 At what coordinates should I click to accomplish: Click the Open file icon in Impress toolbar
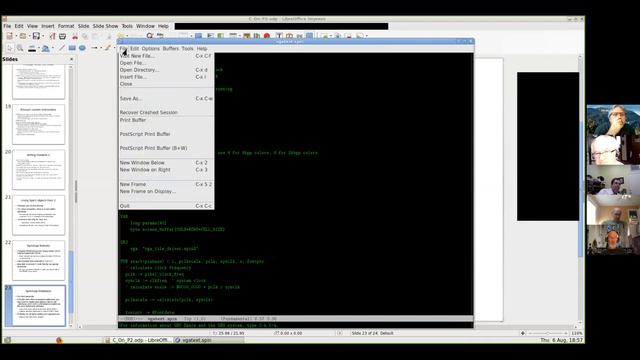23,36
